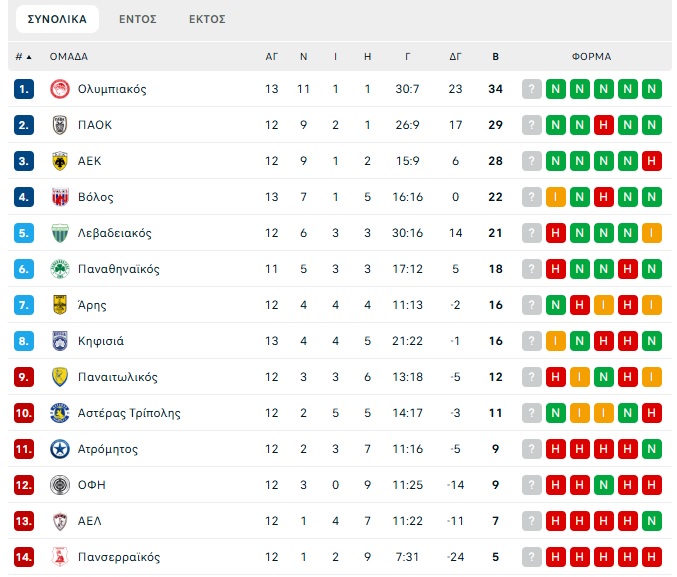Sort the table by rank number column
The width and height of the screenshot is (677, 577).
coord(24,57)
